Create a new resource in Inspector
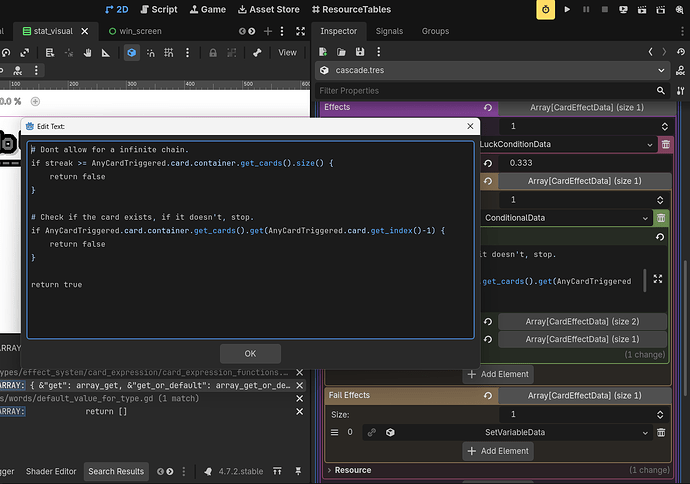The height and width of the screenshot is (484, 690). (323, 52)
